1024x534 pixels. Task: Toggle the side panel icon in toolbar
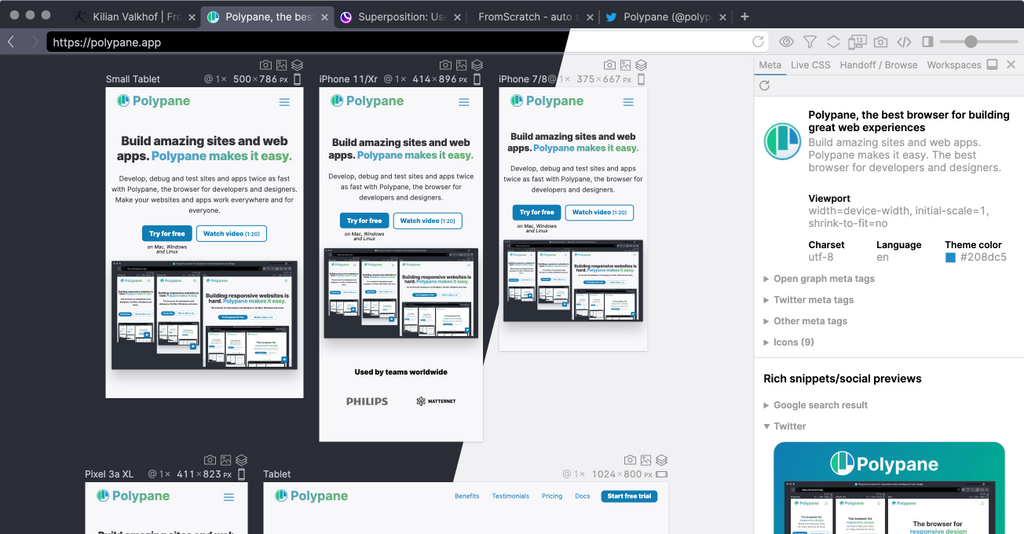tap(927, 42)
